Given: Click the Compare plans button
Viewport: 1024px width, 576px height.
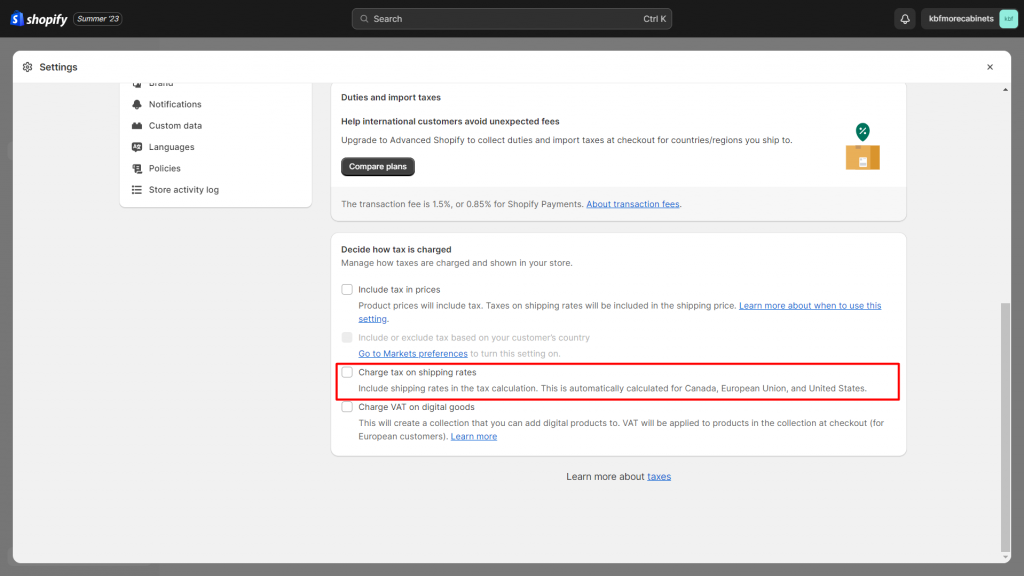Looking at the screenshot, I should (x=377, y=167).
